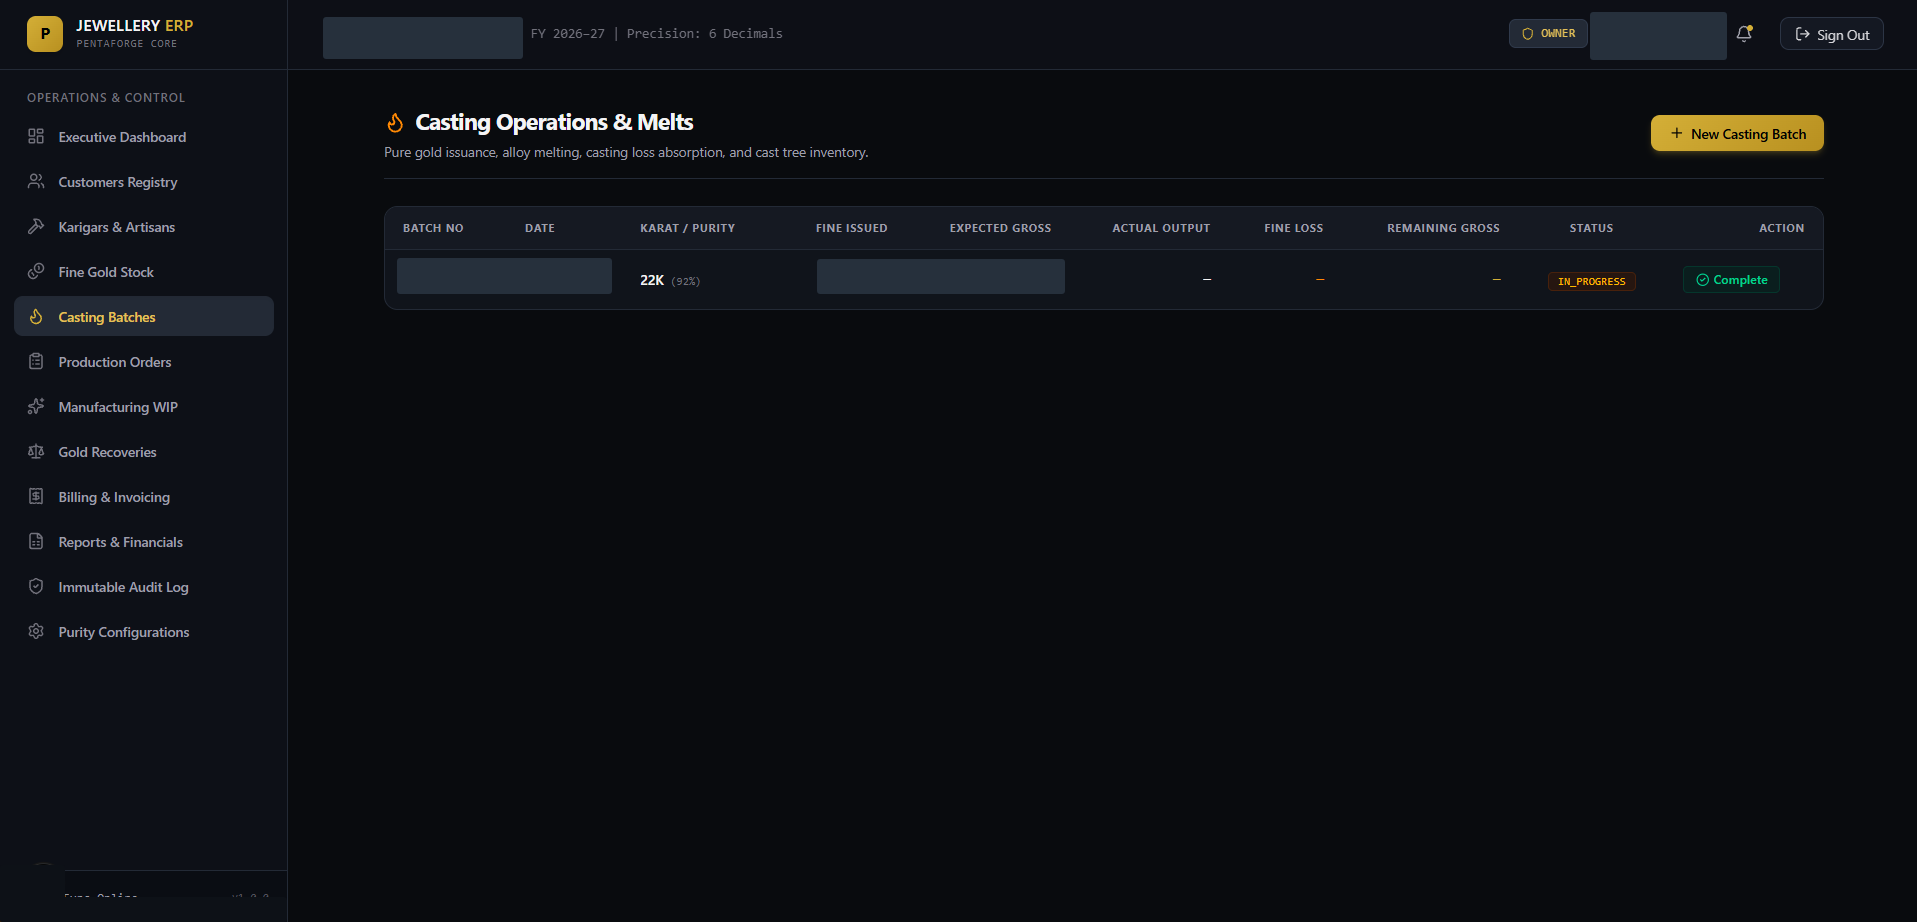
Task: Click the OWNER role badge
Action: [1548, 33]
